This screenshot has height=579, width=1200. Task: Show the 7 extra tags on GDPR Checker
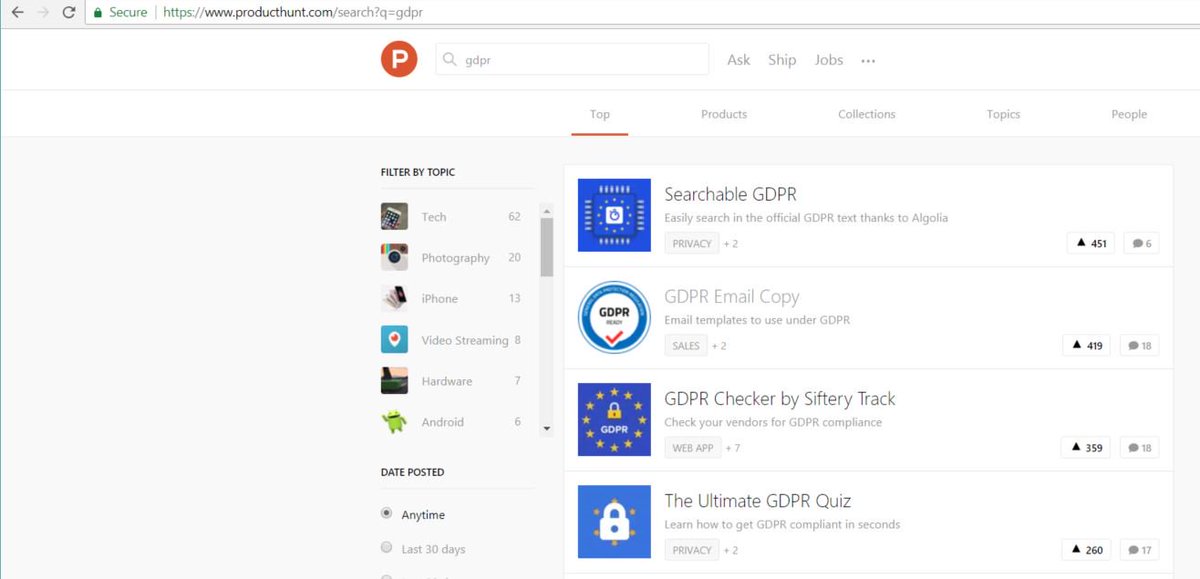[x=733, y=447]
